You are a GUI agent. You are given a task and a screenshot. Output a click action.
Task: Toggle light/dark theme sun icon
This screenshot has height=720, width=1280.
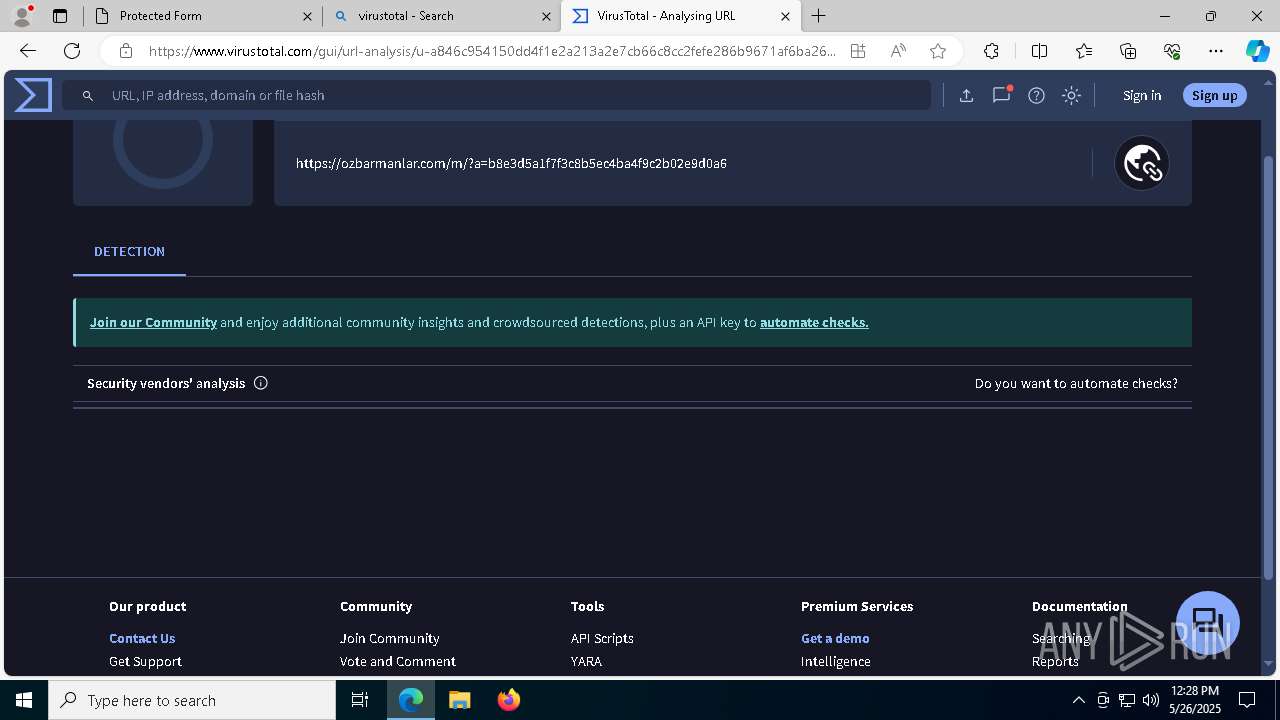[1071, 95]
